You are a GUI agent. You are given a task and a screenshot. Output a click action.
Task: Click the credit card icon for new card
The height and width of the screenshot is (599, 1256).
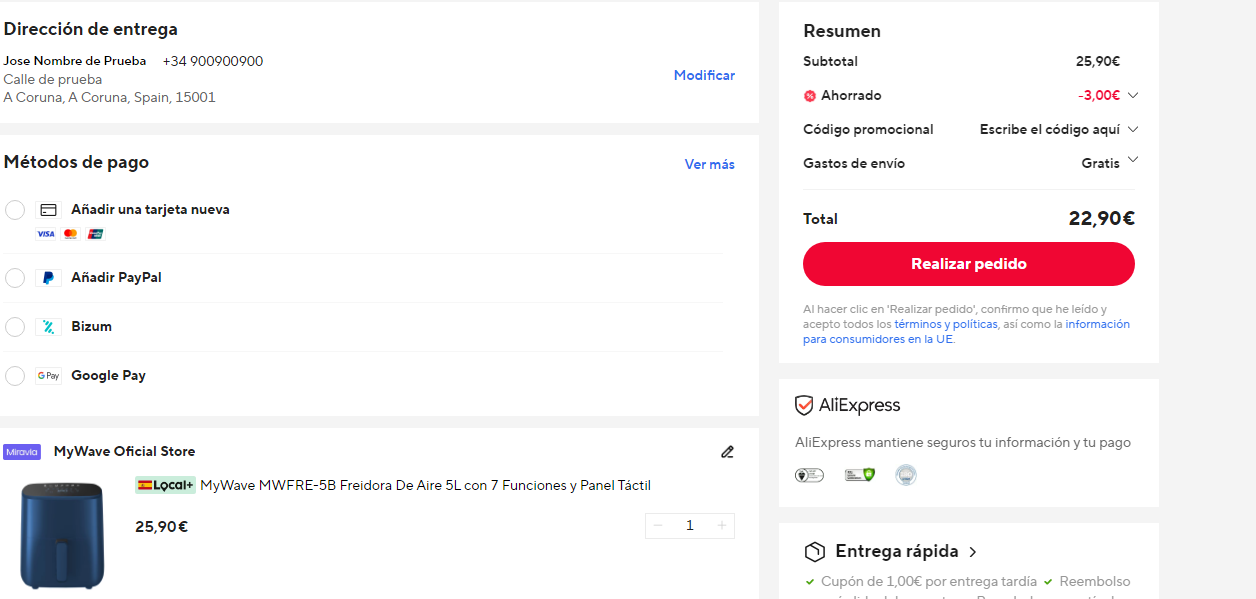tap(48, 210)
